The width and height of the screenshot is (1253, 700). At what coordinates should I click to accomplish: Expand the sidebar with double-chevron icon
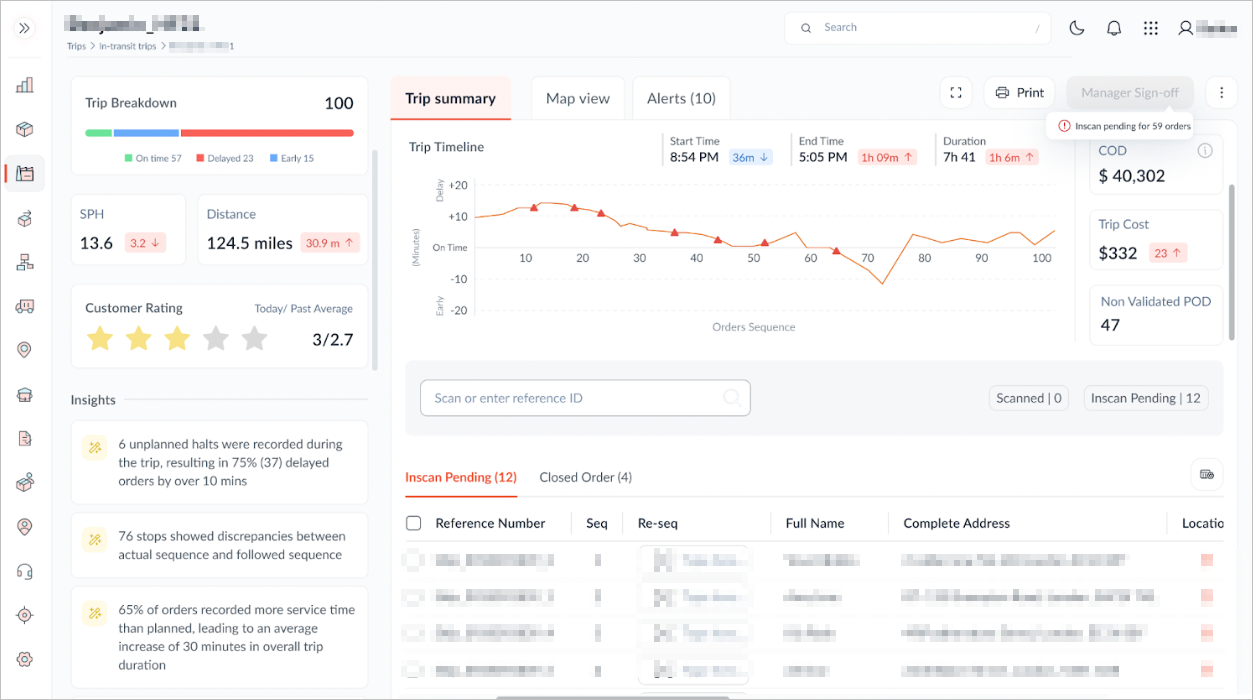[x=25, y=28]
